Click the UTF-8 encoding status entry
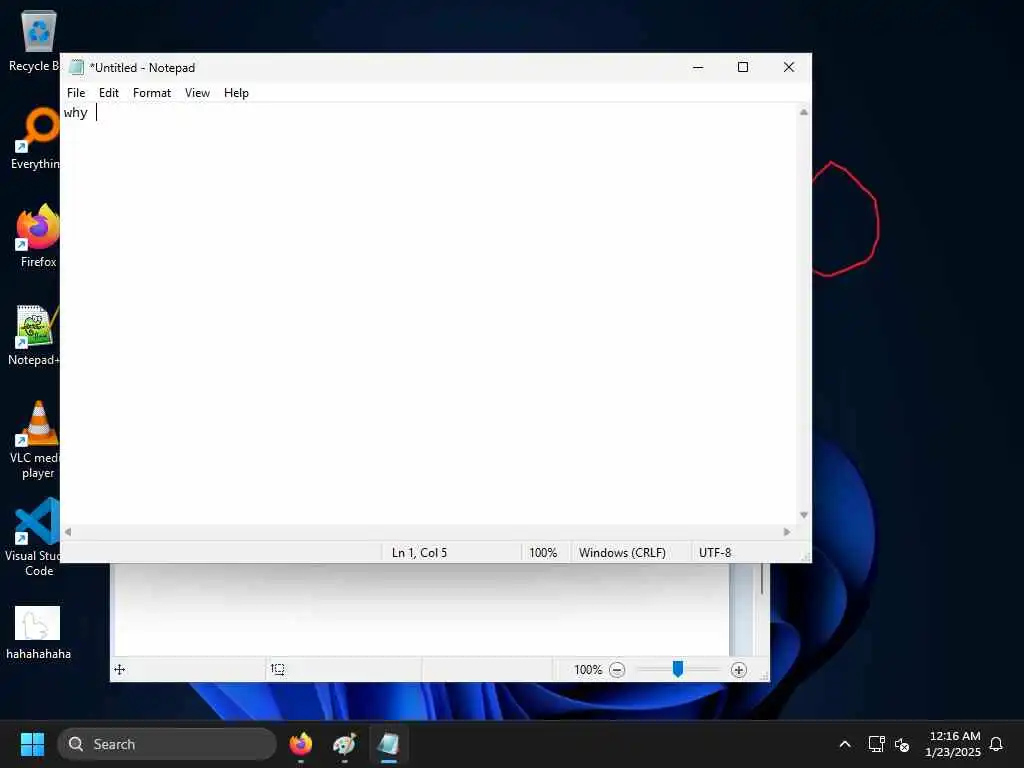This screenshot has height=768, width=1024. (715, 552)
